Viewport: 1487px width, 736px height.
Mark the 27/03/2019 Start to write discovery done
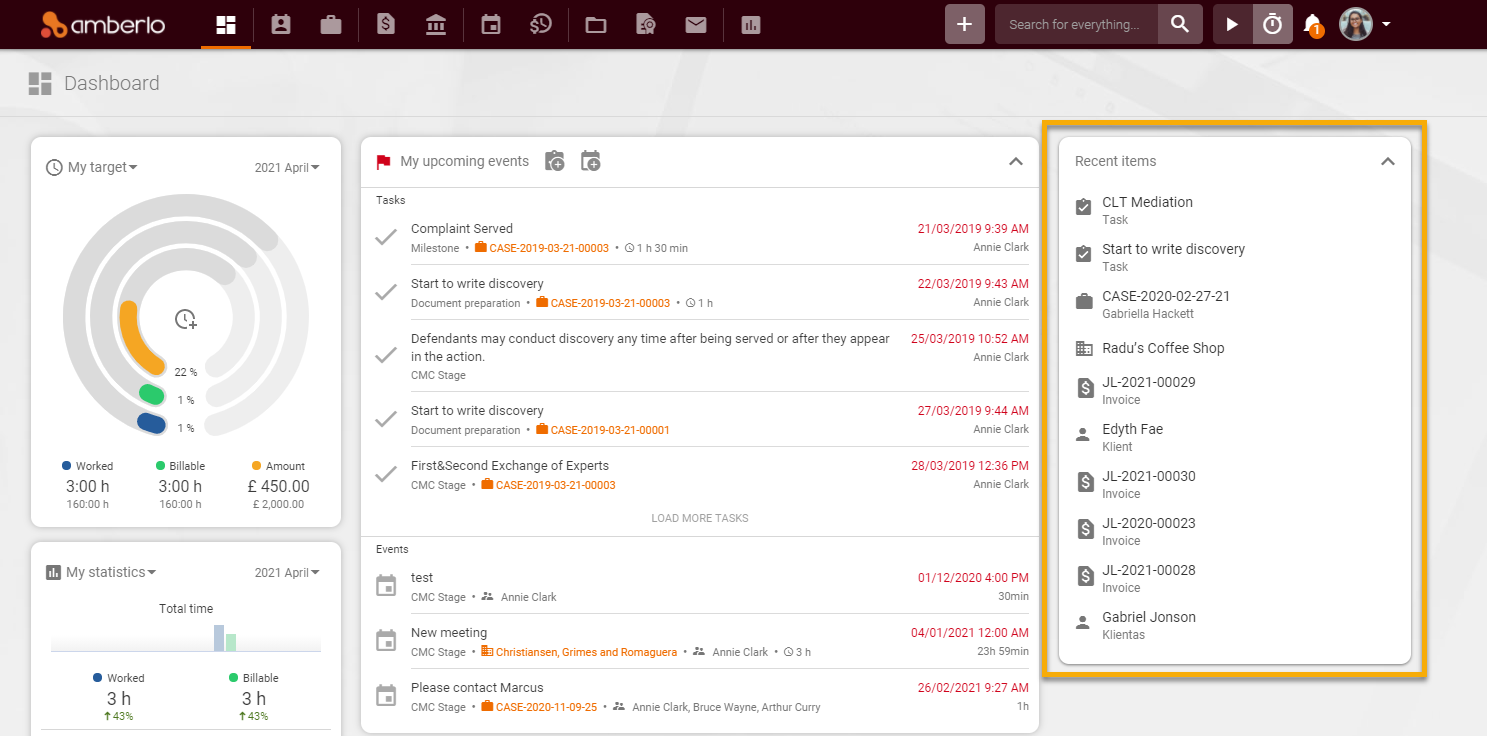(386, 420)
